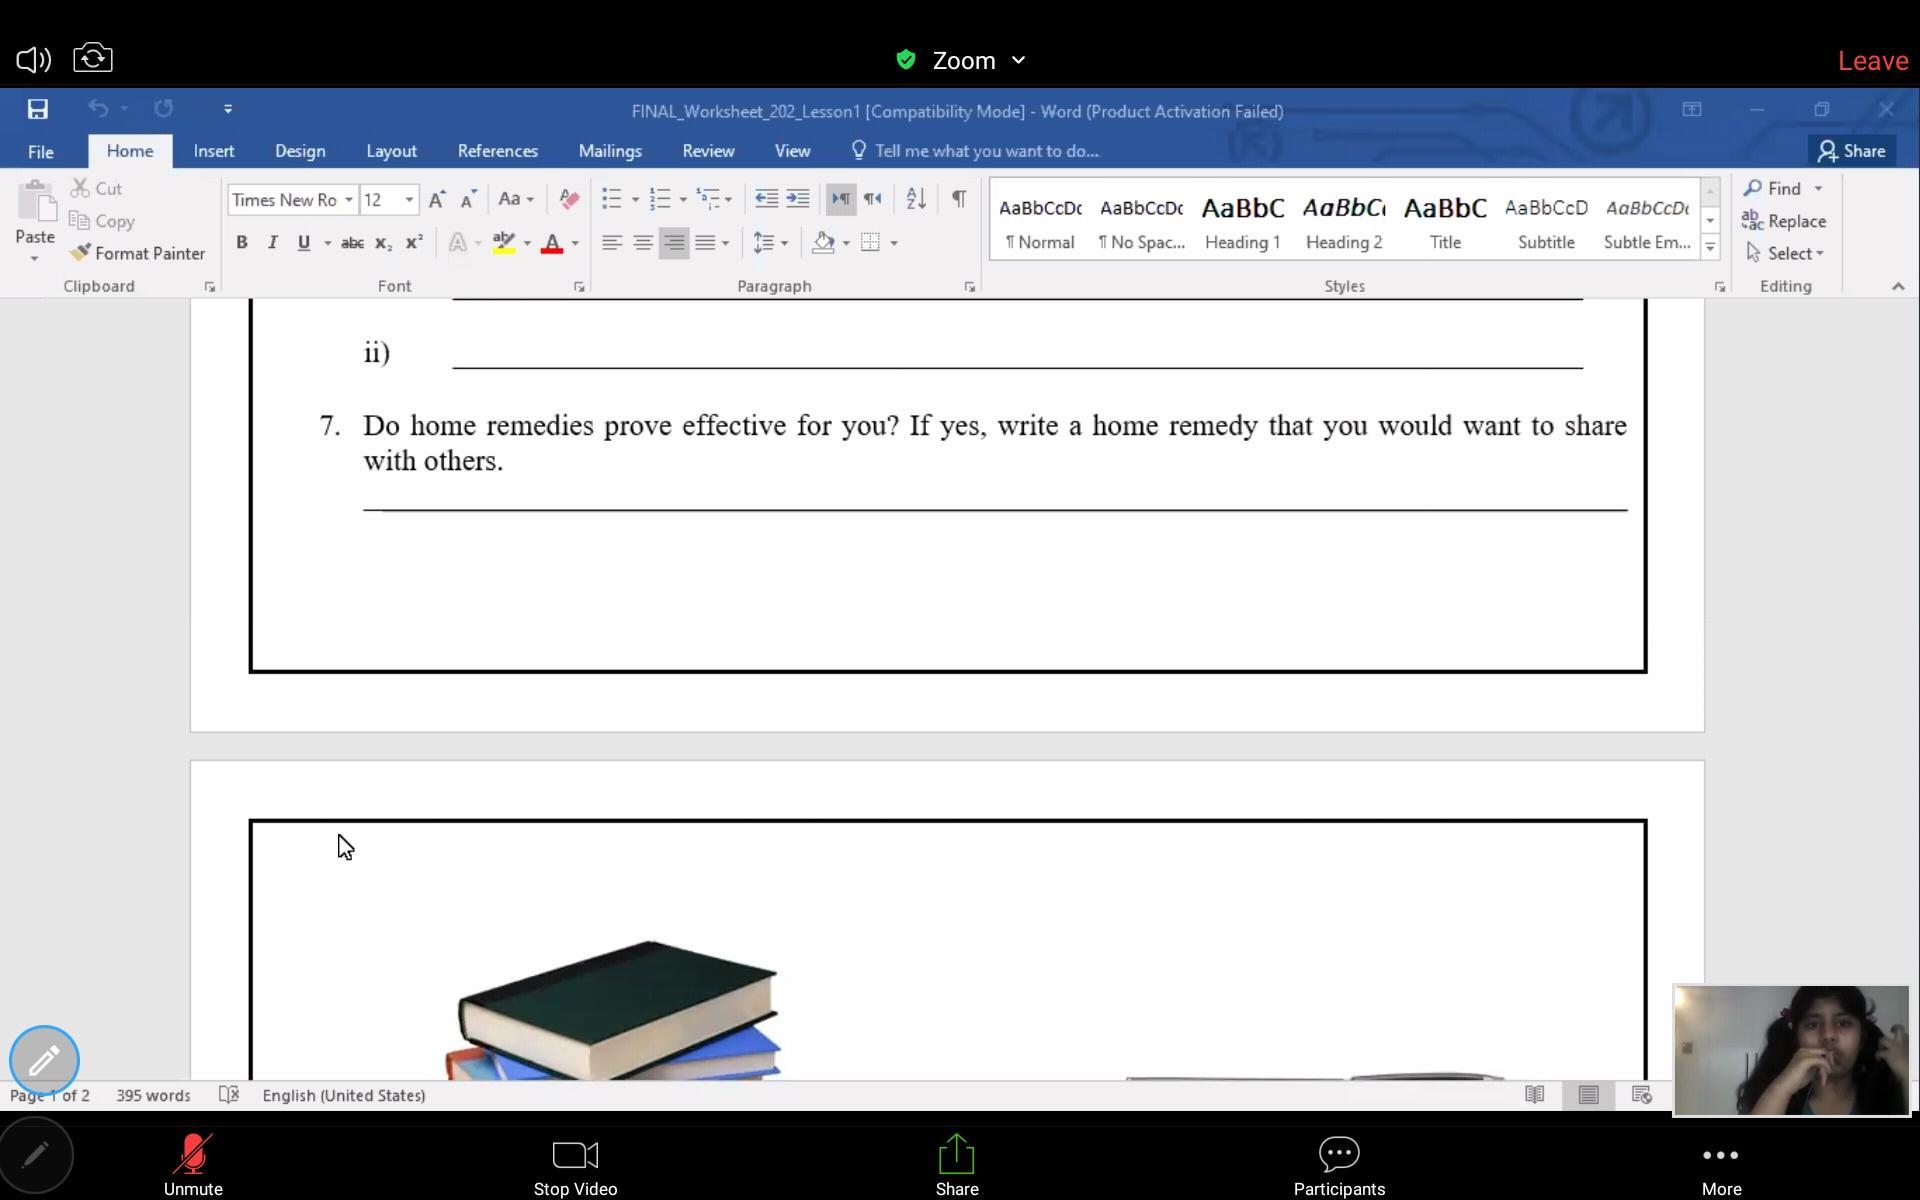Apply the yellow text highlight color

(x=504, y=242)
